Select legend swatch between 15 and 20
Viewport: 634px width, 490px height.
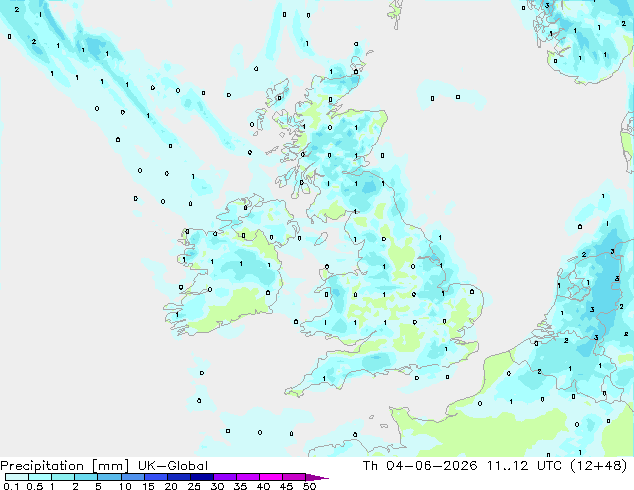[156, 477]
